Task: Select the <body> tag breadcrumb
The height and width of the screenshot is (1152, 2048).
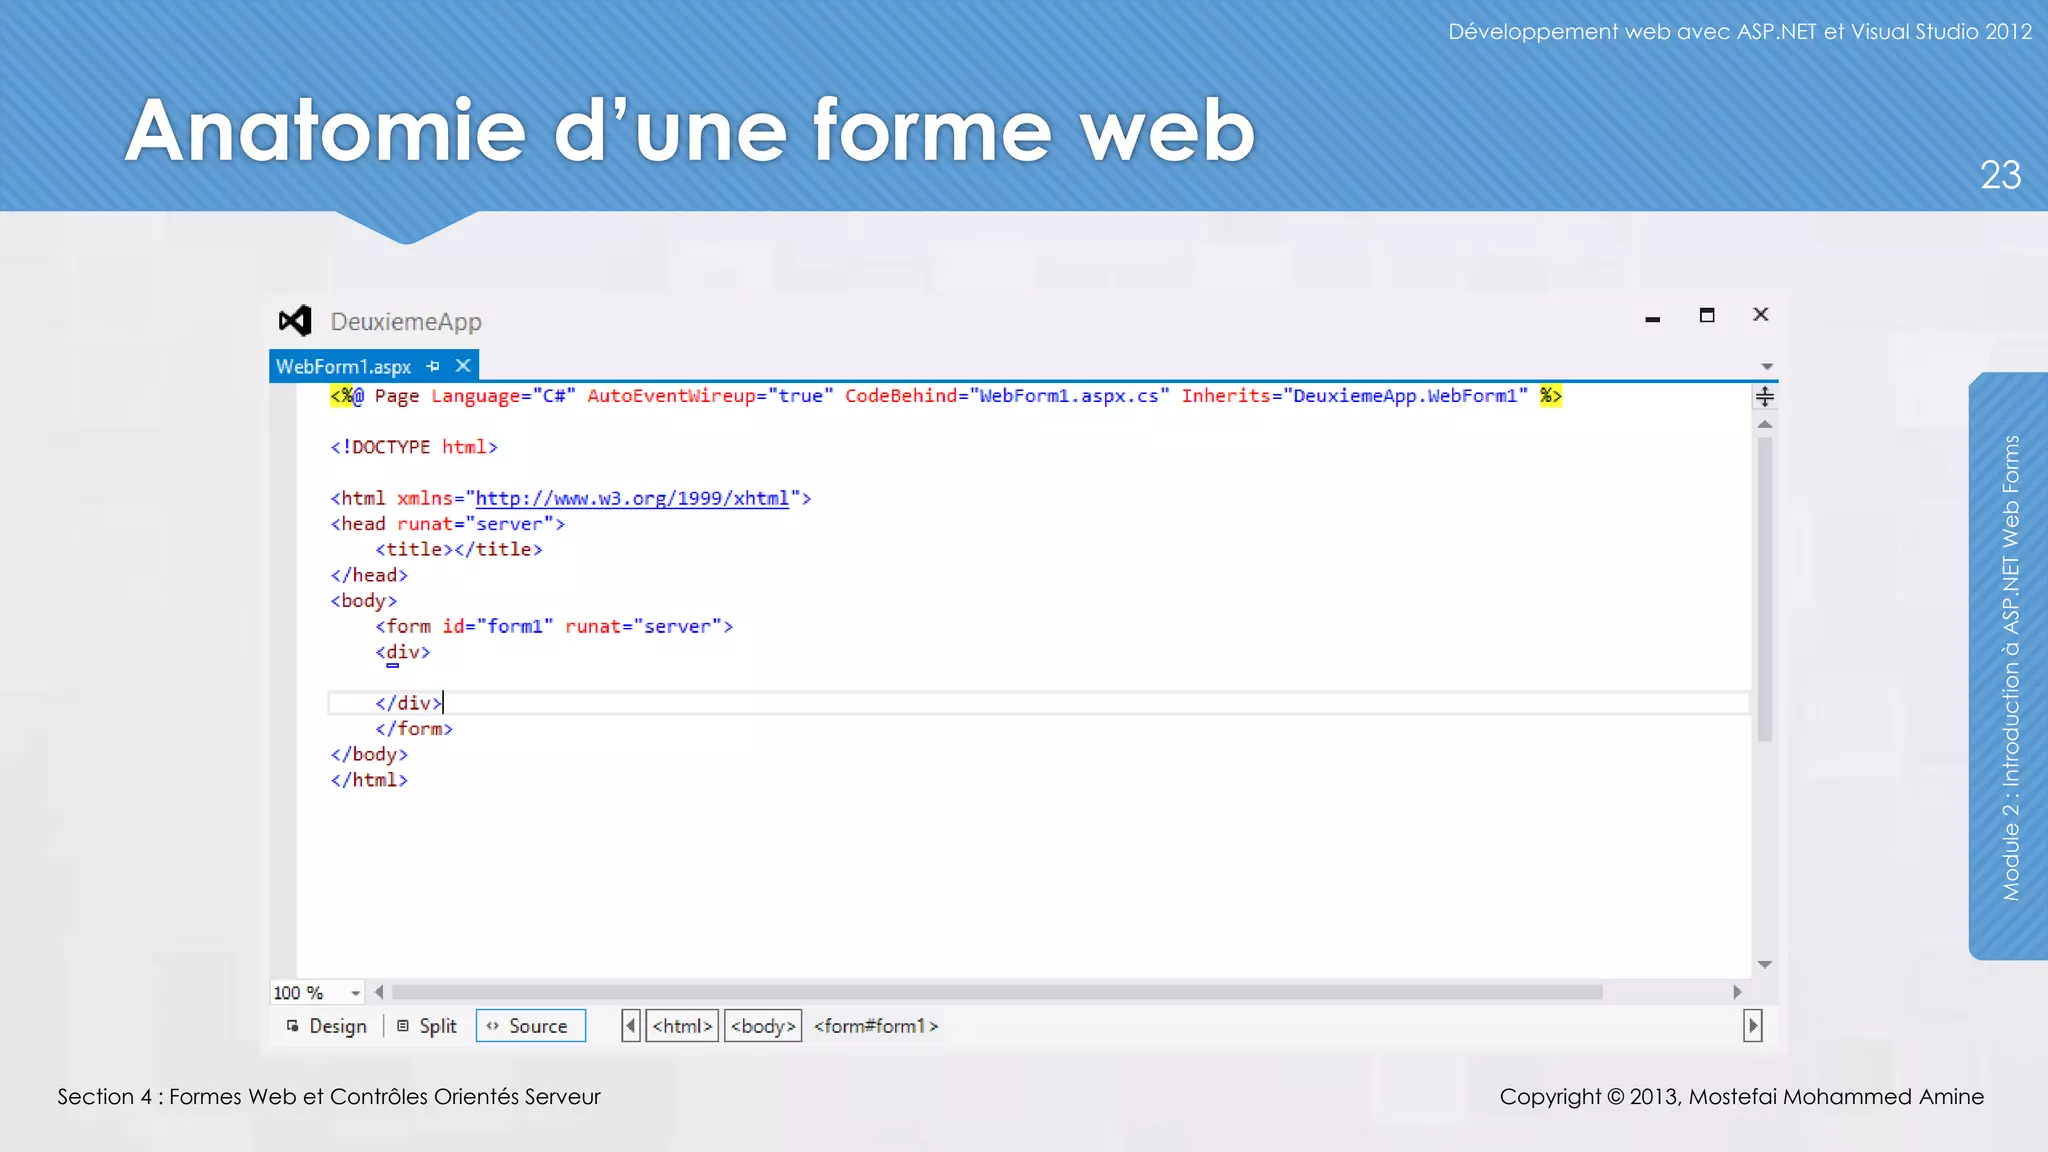Action: point(763,1026)
